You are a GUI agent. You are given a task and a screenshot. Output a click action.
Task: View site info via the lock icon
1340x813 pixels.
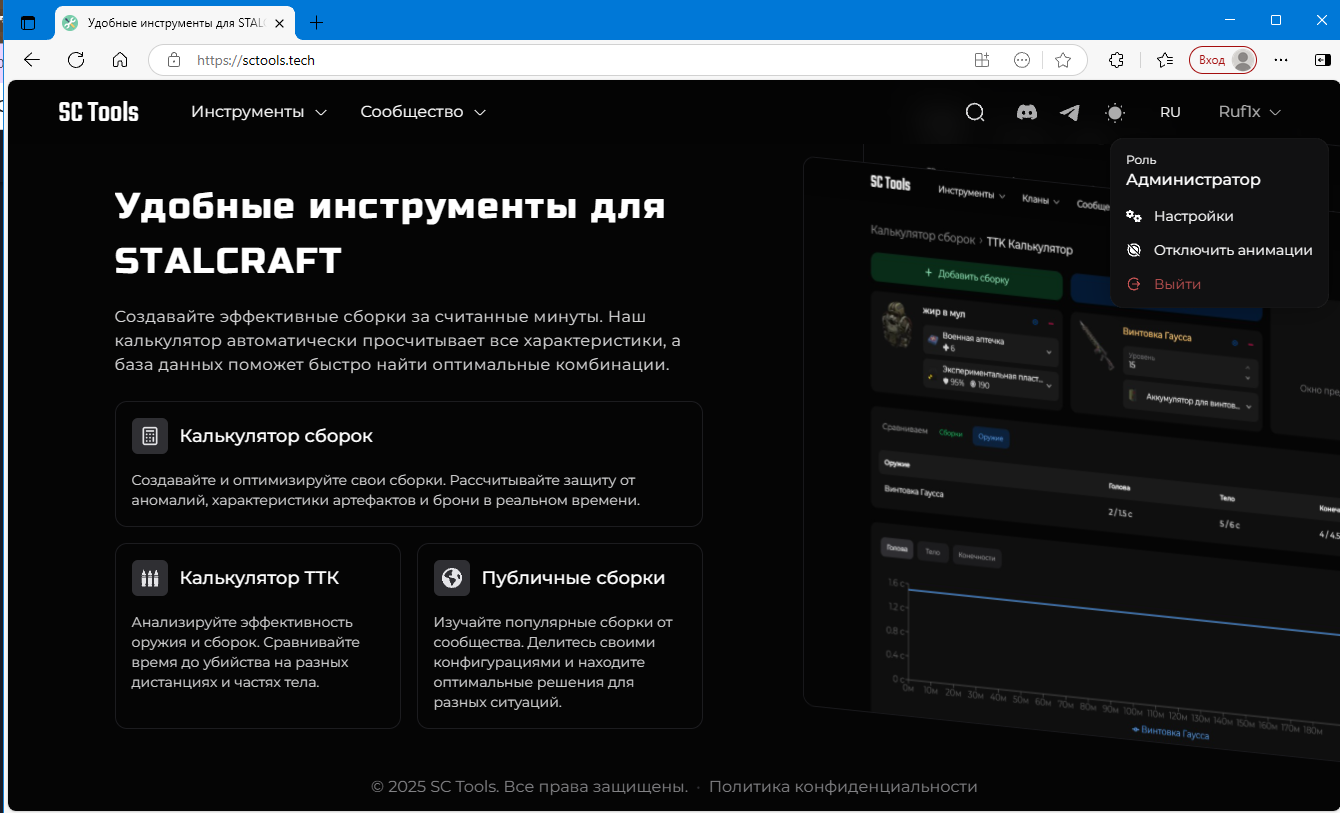point(174,60)
